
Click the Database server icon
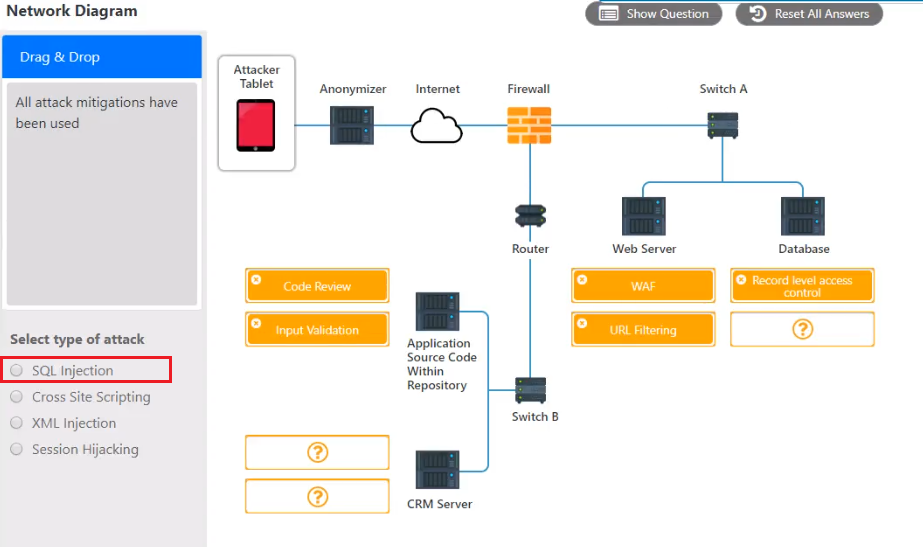pos(802,216)
